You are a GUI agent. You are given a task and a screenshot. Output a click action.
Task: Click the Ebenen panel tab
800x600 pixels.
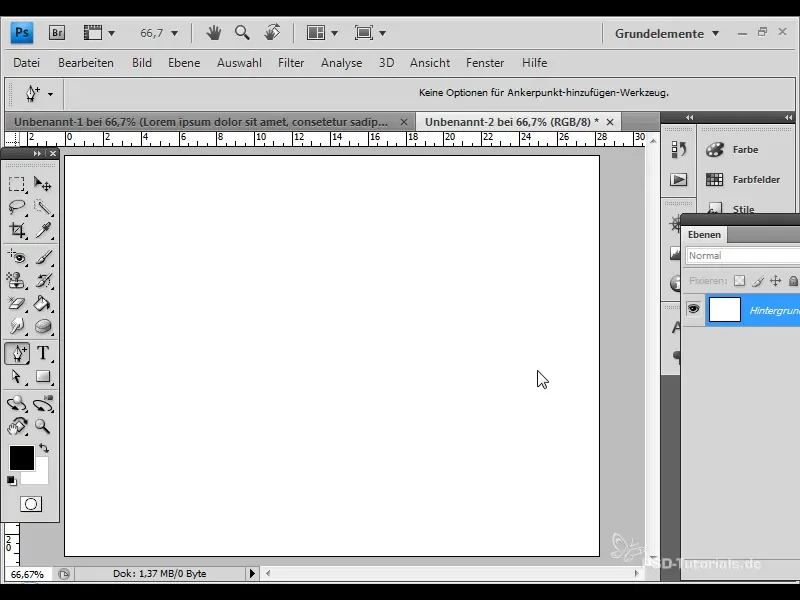point(704,235)
